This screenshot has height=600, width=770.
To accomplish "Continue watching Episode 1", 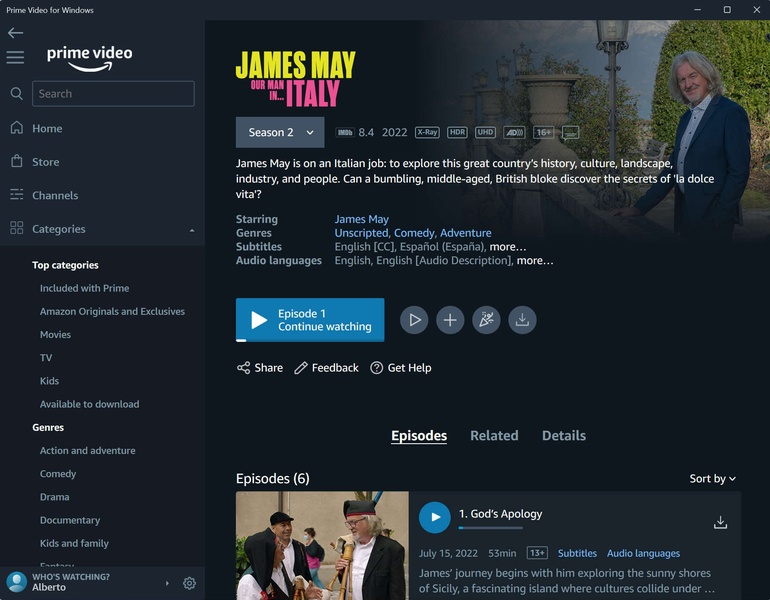I will coord(310,320).
